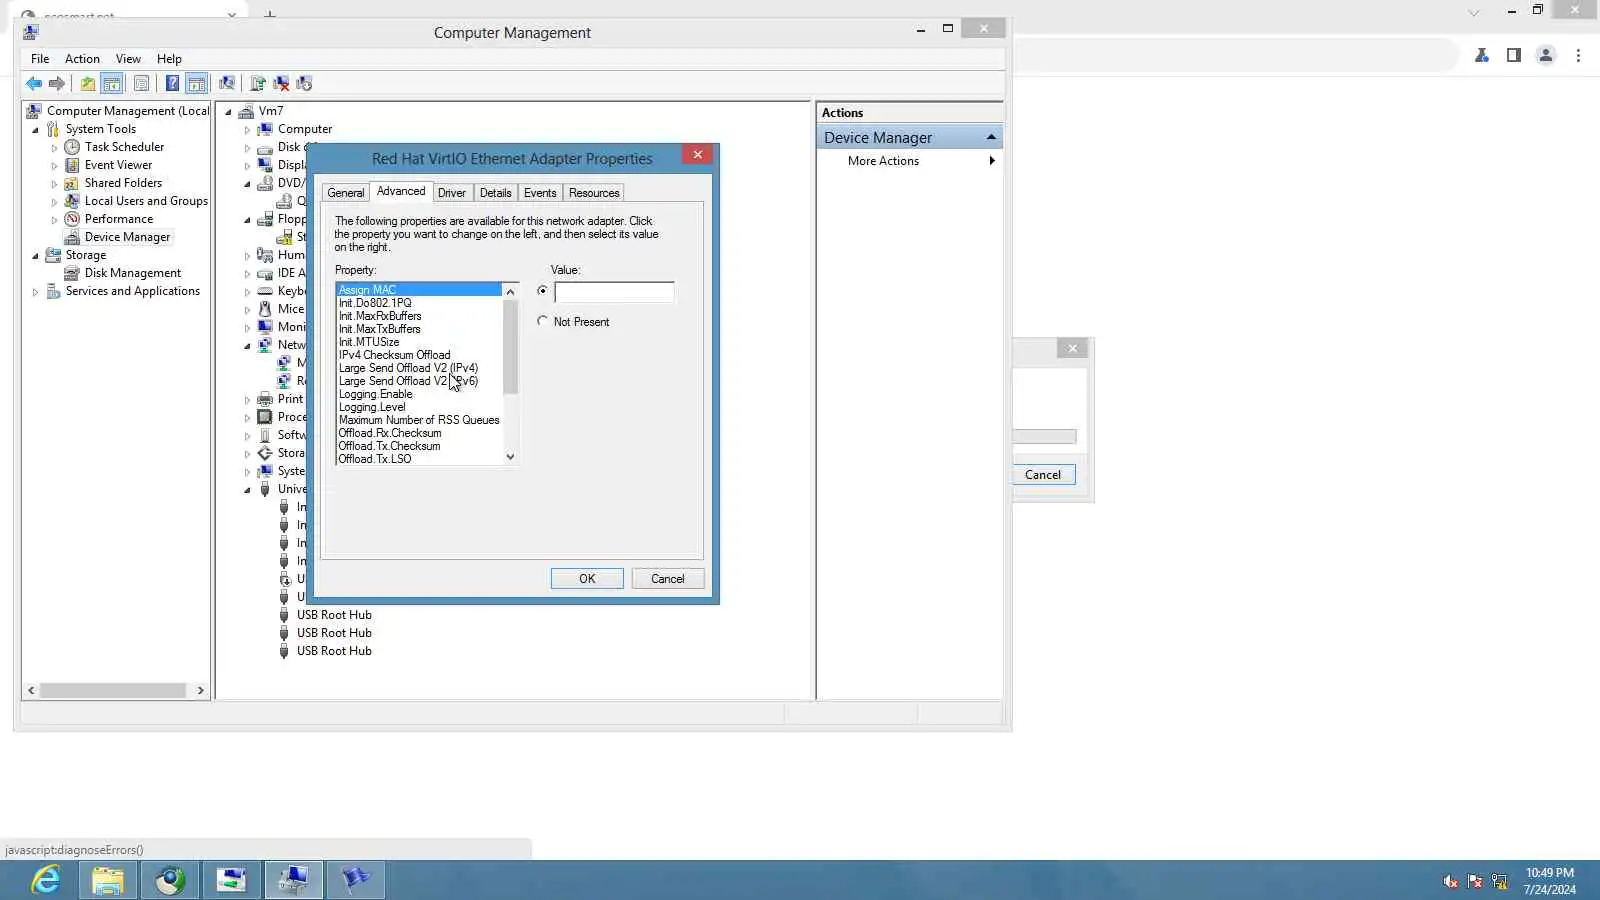Image resolution: width=1600 pixels, height=900 pixels.
Task: Switch to the General tab
Action: [x=346, y=193]
